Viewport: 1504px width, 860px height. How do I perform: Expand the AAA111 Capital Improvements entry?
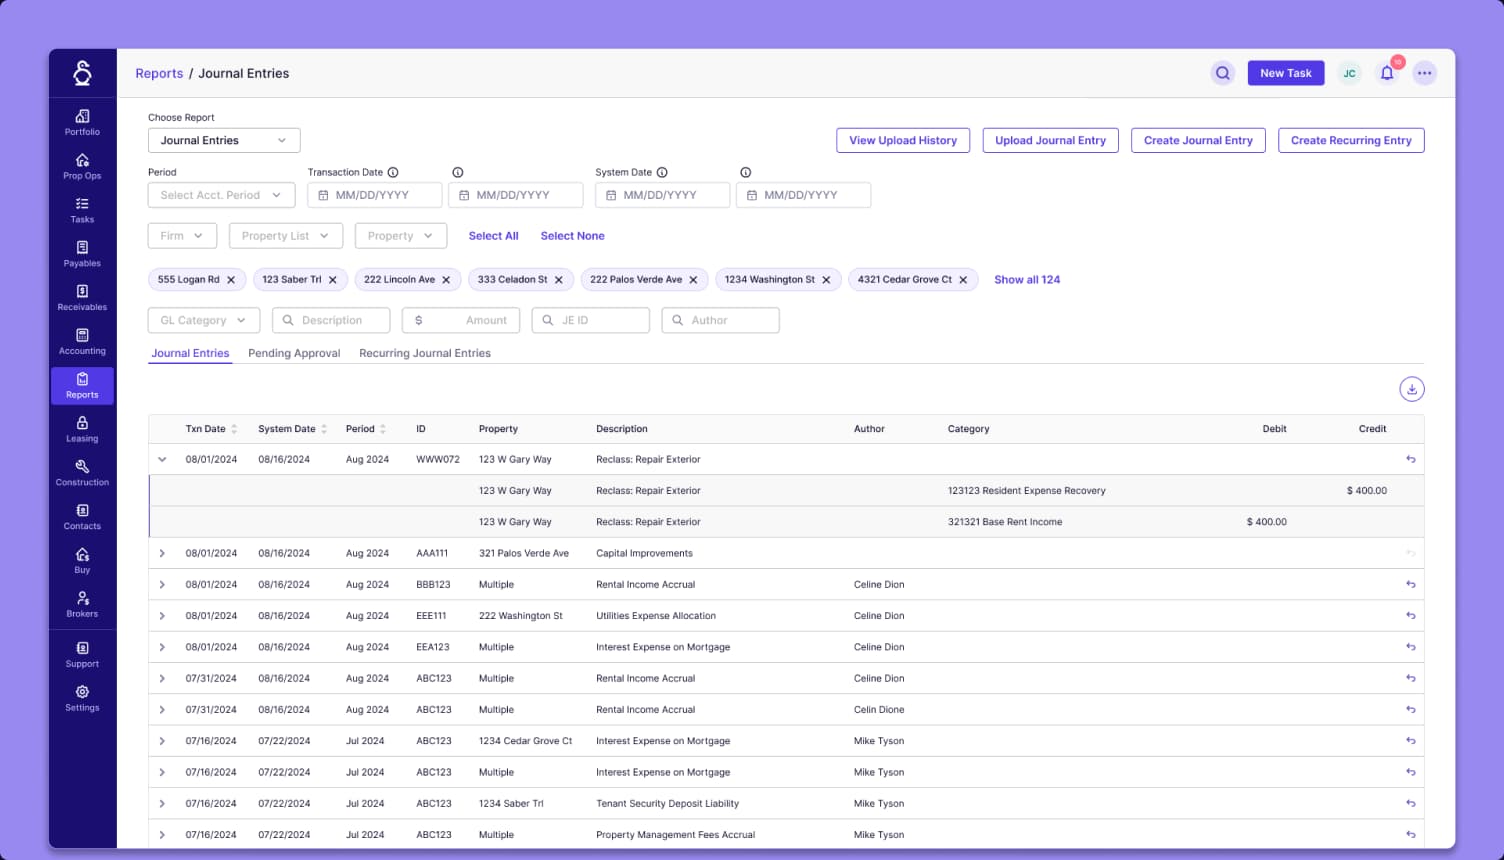[162, 553]
